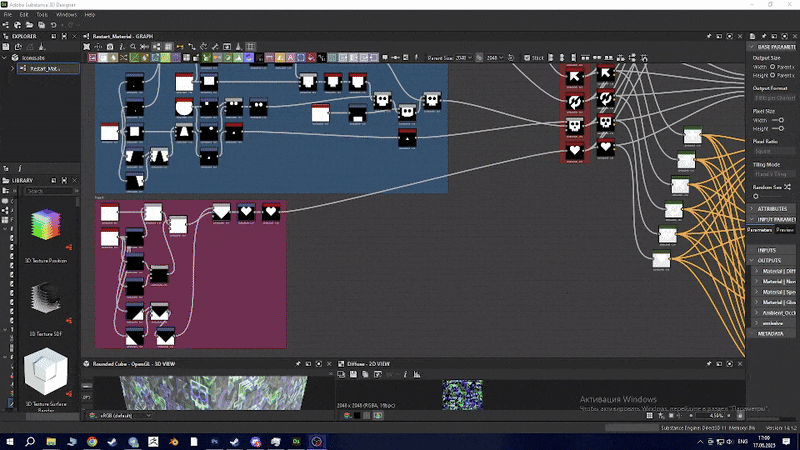
Task: Click the Library search field
Action: click(x=49, y=191)
